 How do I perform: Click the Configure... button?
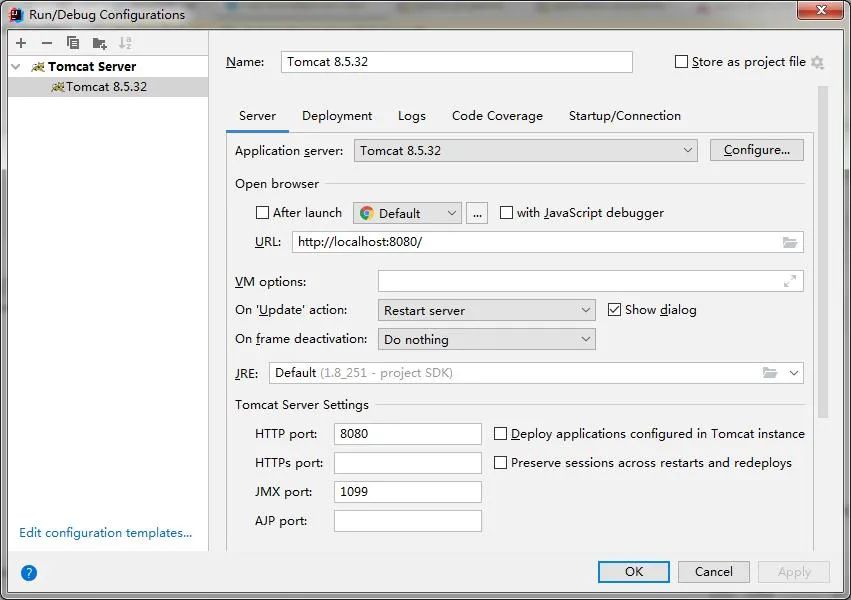tap(757, 150)
